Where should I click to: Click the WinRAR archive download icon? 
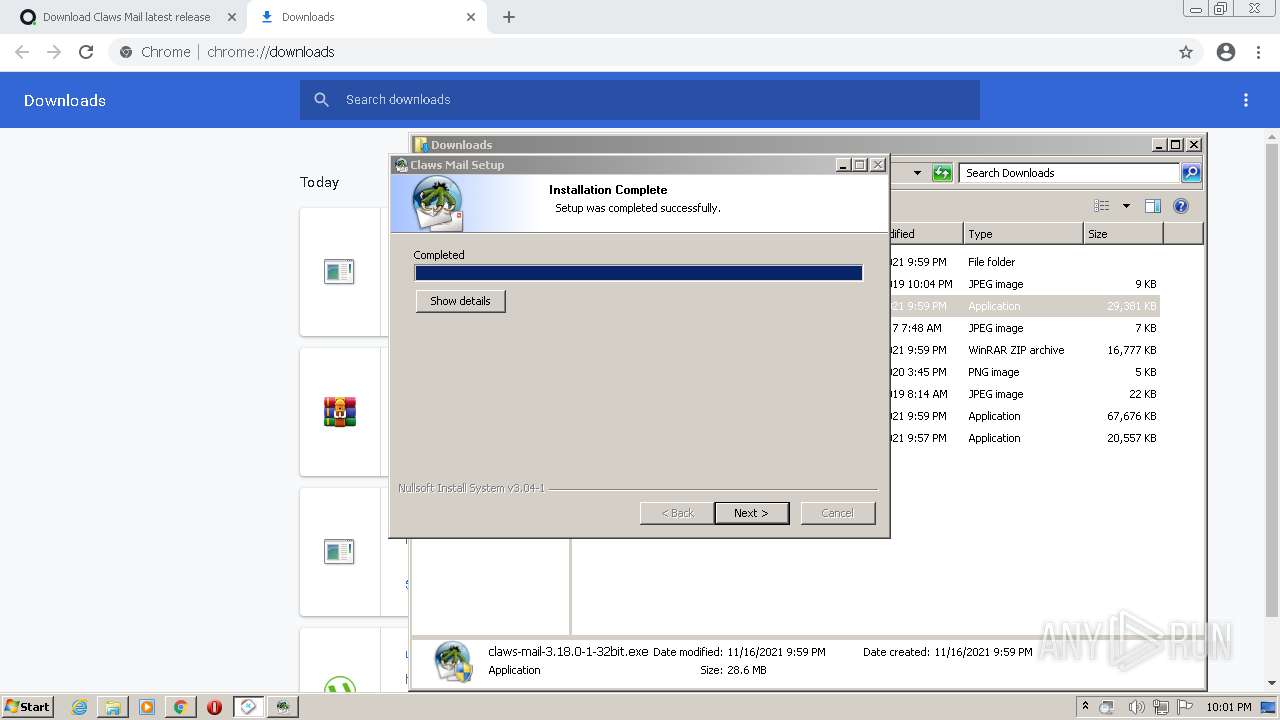click(340, 411)
